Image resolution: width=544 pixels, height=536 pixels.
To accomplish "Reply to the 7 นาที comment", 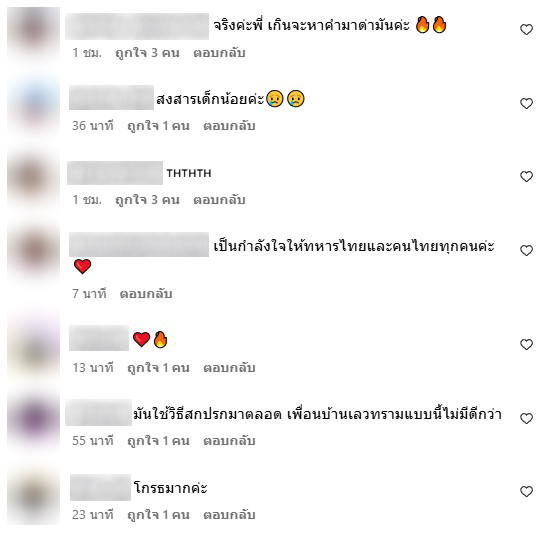I will click(146, 294).
